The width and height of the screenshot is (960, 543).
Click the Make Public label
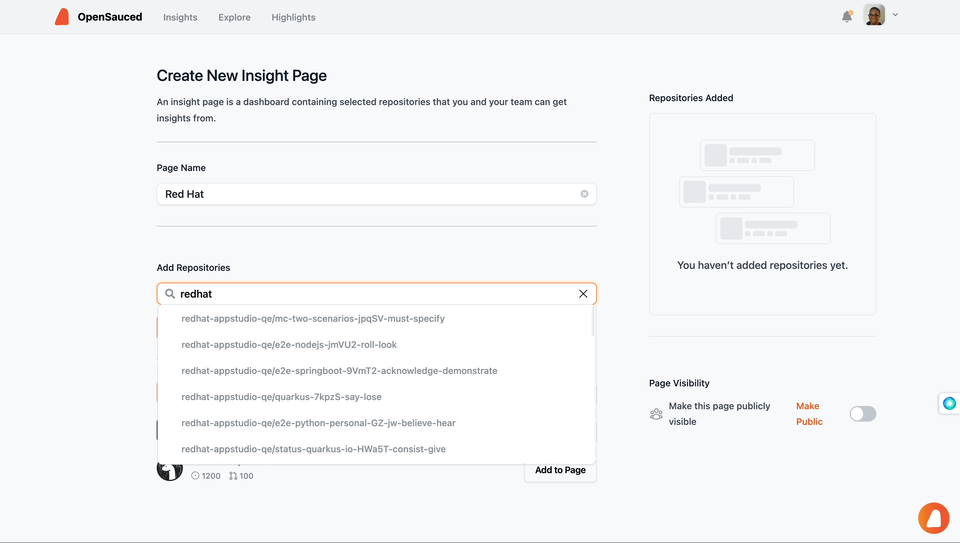point(808,414)
